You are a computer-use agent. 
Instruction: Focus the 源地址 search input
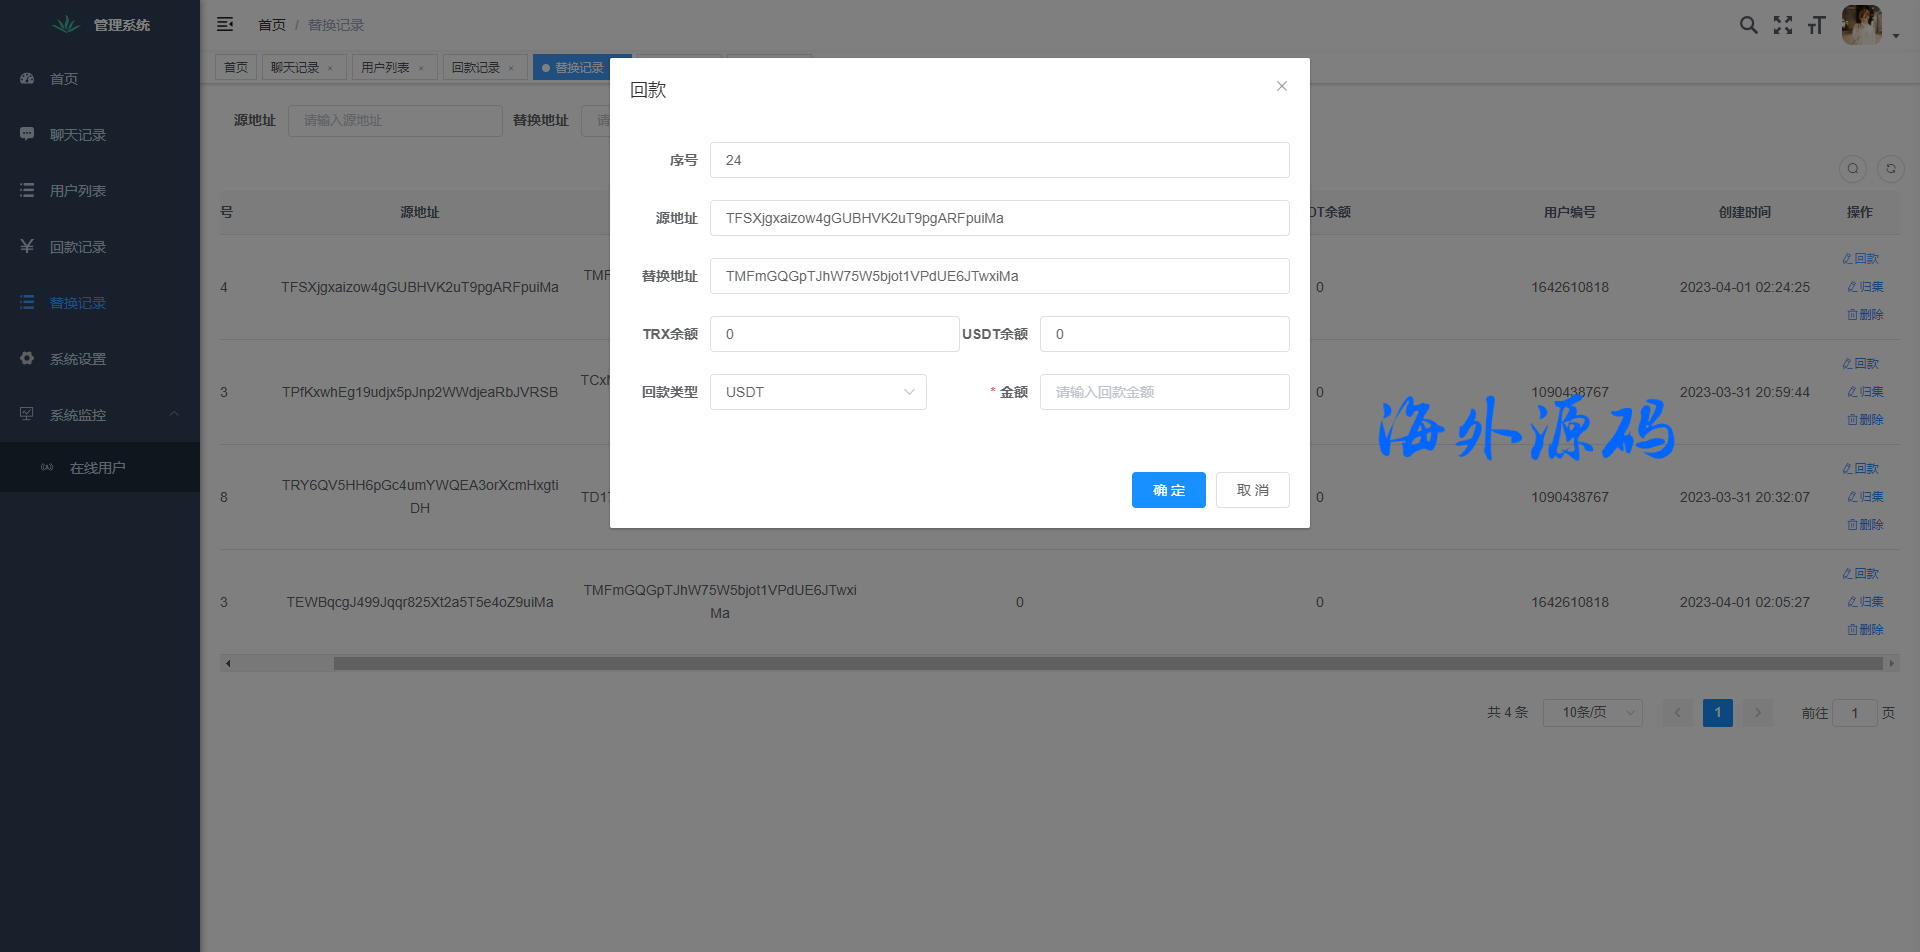395,120
